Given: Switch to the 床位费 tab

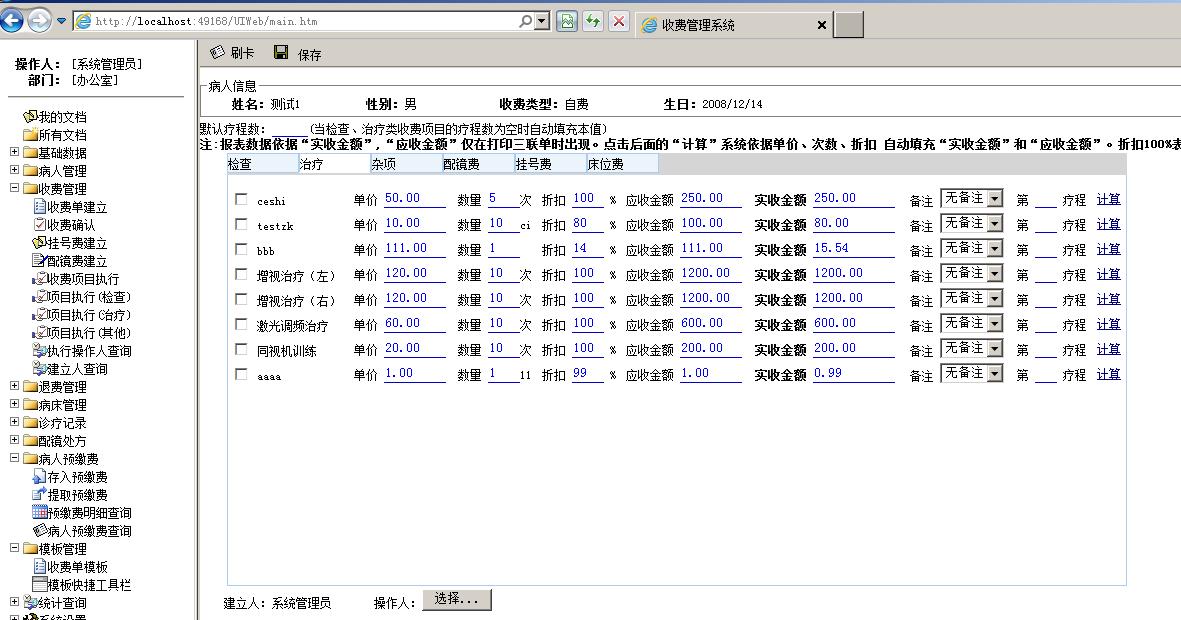Looking at the screenshot, I should coord(623,163).
